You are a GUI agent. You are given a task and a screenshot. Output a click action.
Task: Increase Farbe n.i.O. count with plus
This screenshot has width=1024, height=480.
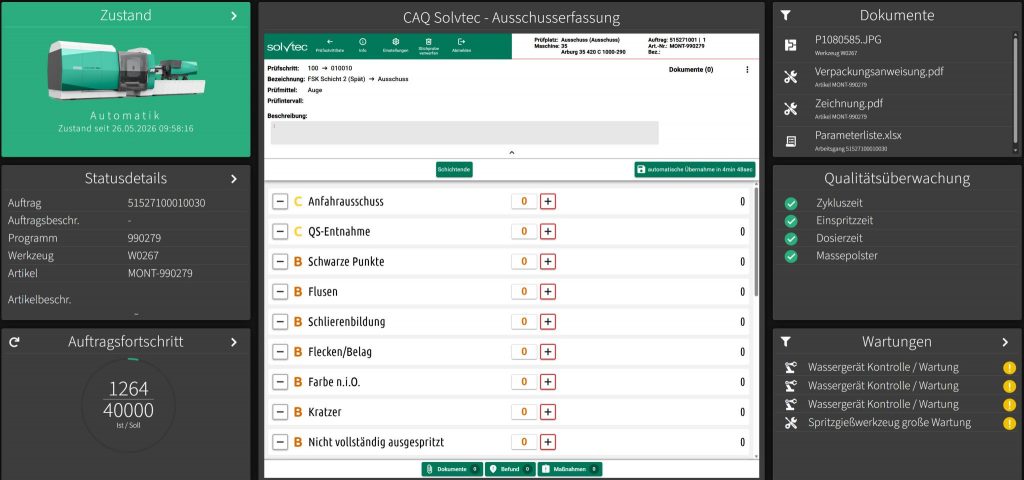[548, 382]
